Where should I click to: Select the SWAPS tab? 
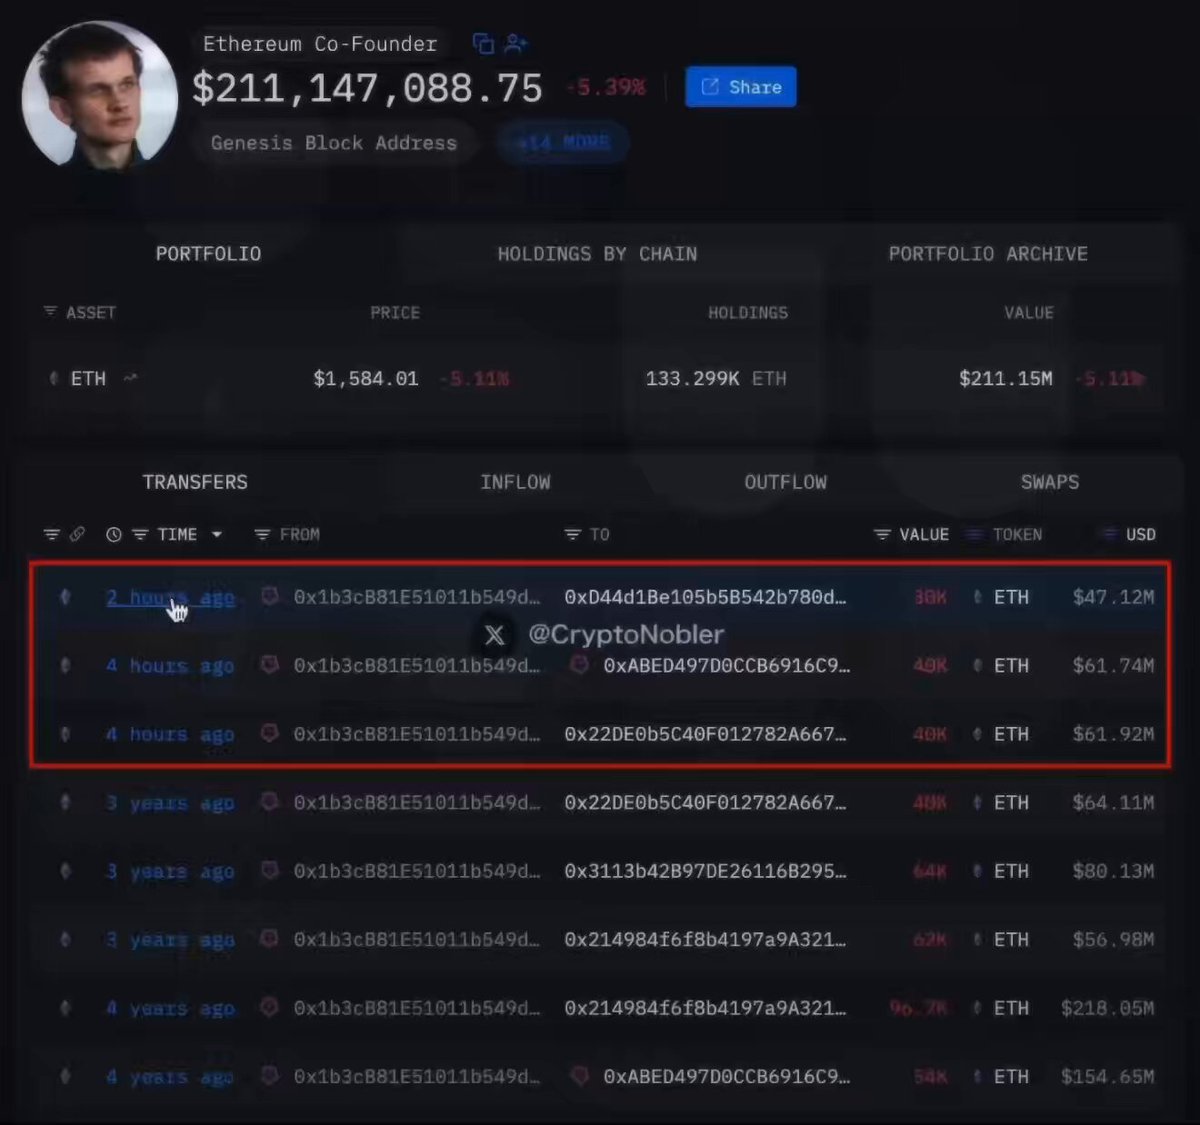(x=1050, y=482)
